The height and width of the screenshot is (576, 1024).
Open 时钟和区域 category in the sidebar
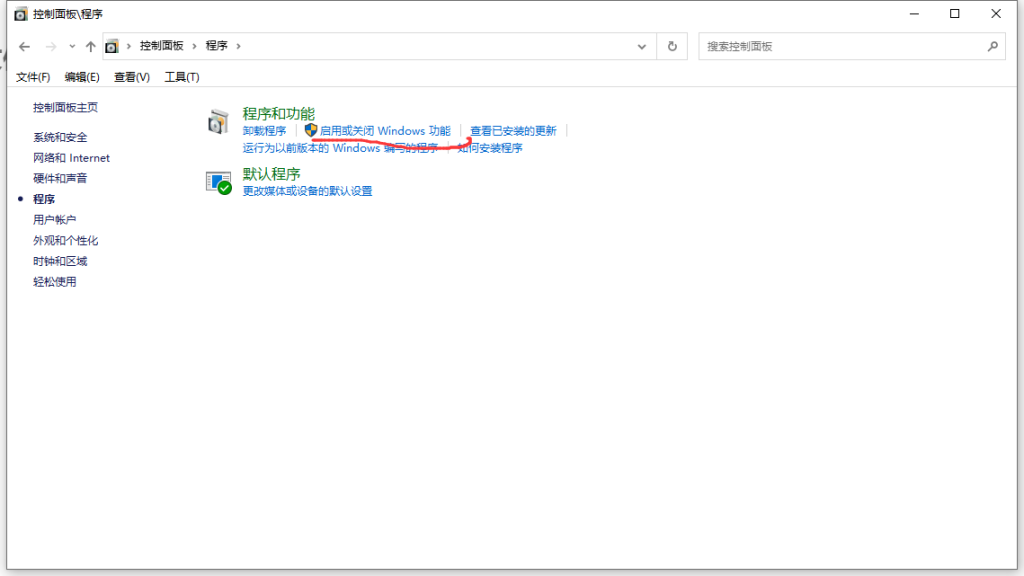point(60,261)
